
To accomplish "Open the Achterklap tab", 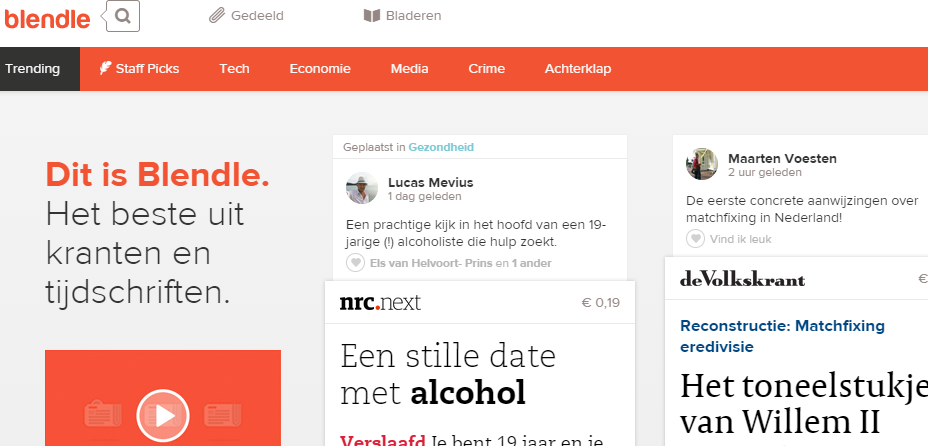I will click(x=577, y=69).
